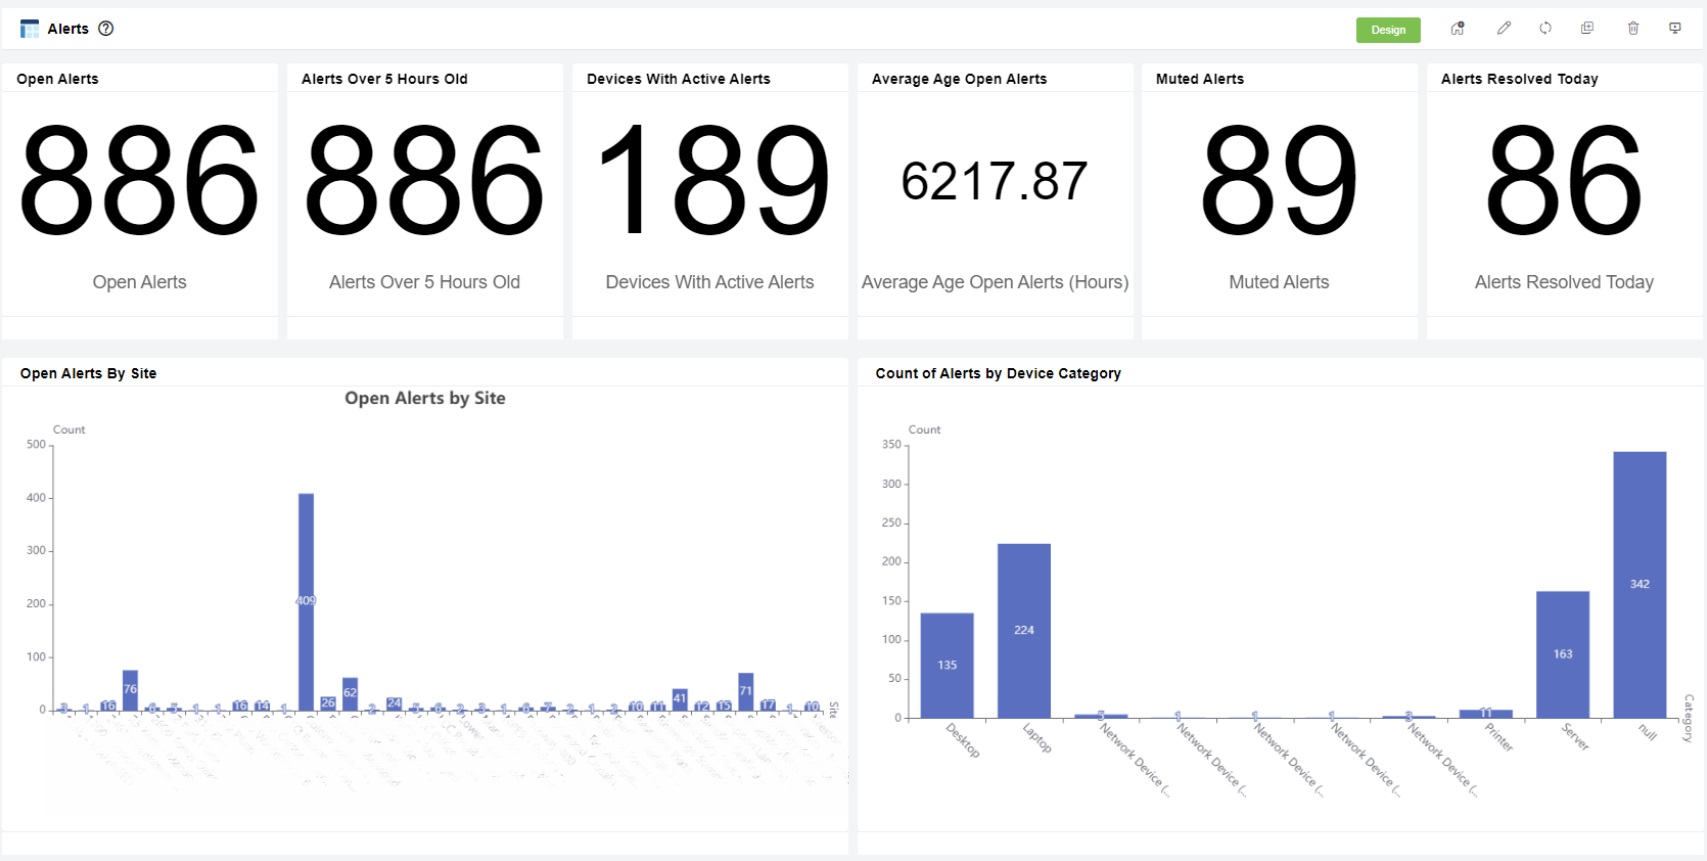Screen dimensions: 1707x861
Task: Click the tall 409 bar in site chart
Action: click(x=306, y=601)
